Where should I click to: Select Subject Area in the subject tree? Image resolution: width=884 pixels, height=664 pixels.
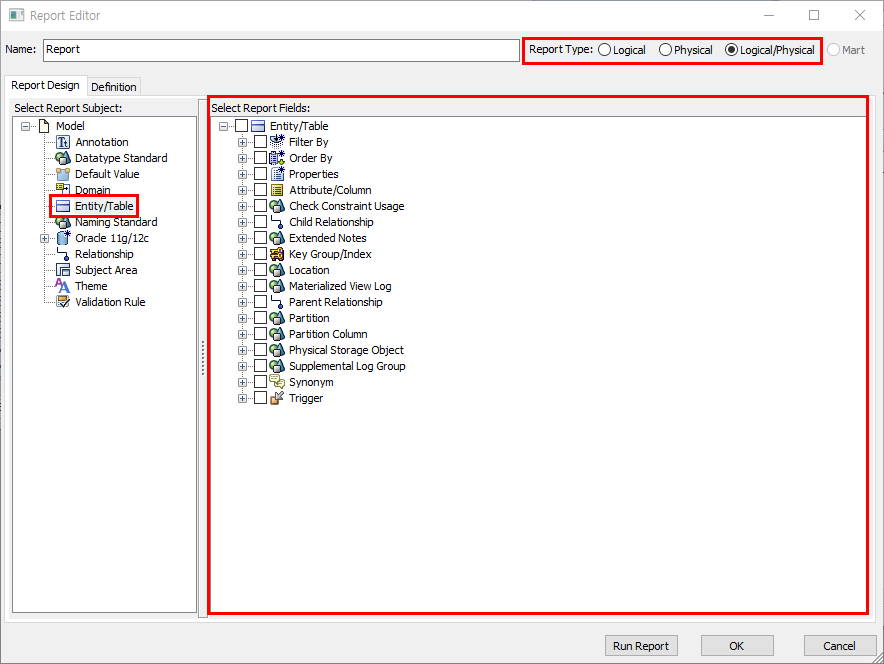106,270
